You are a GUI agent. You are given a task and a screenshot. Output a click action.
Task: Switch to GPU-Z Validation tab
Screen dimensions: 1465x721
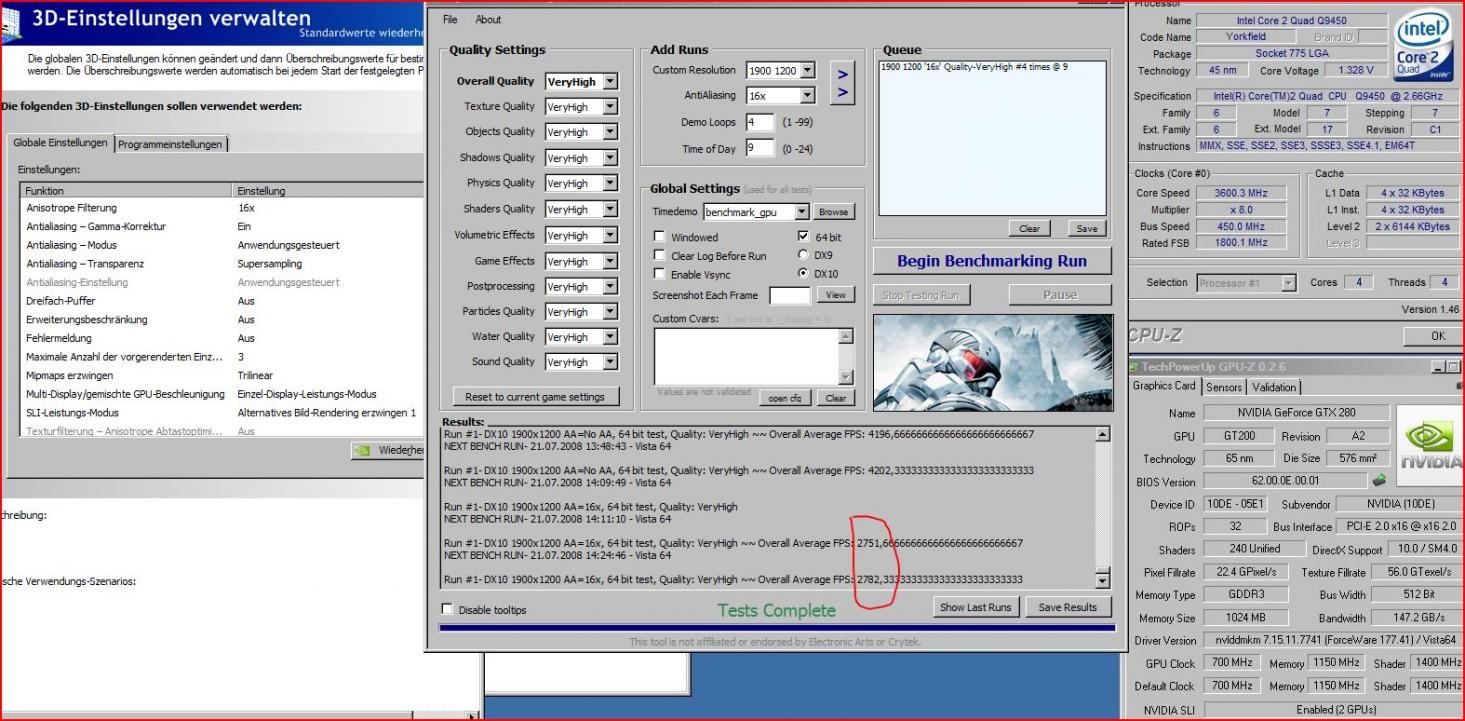(x=1274, y=387)
